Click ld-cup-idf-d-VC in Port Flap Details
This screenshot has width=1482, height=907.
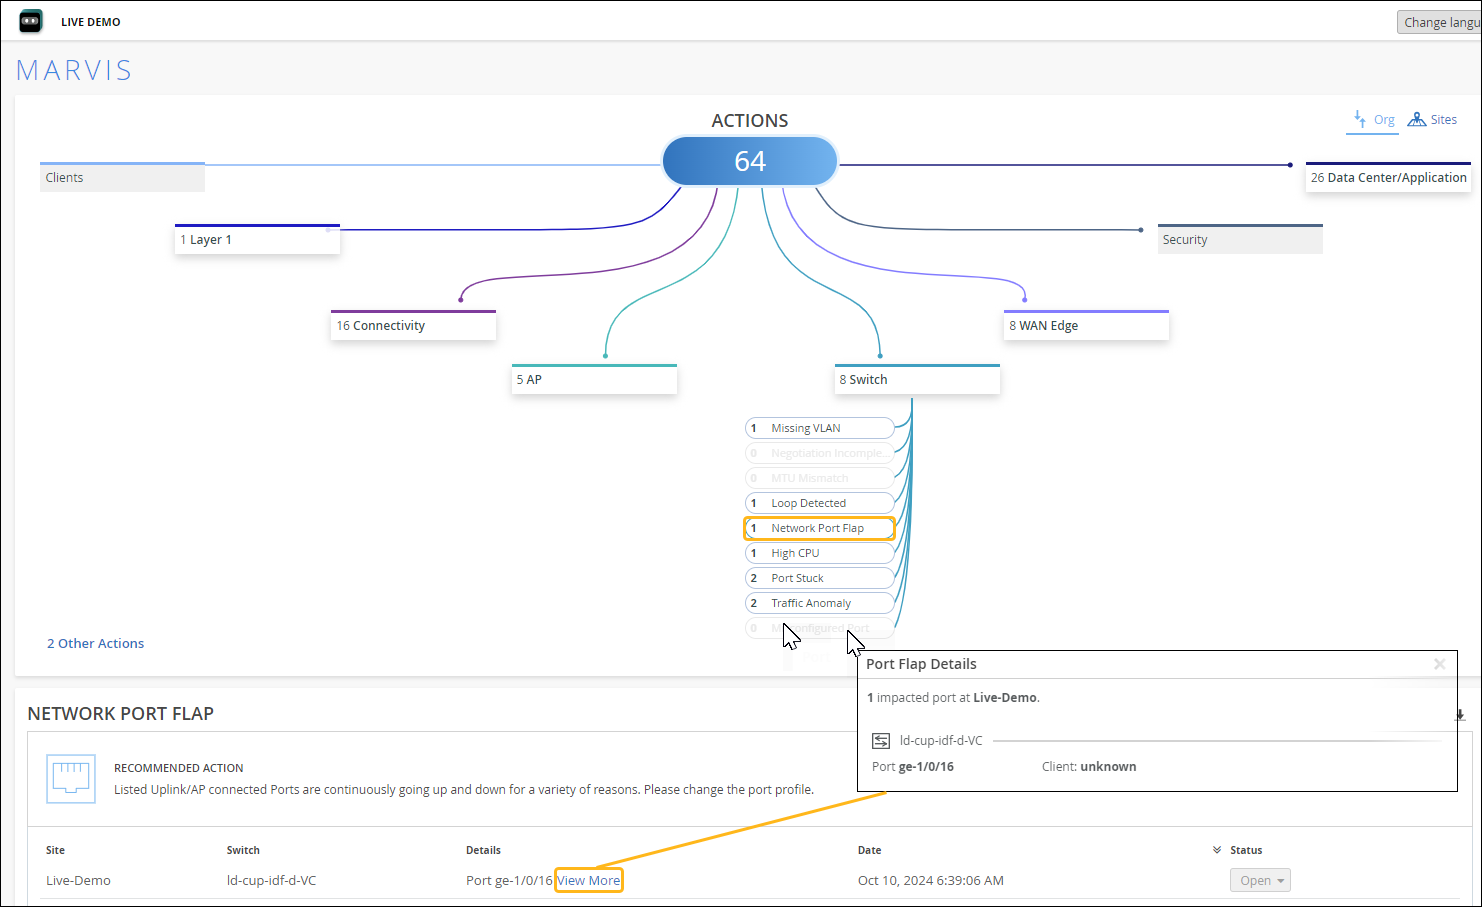941,741
